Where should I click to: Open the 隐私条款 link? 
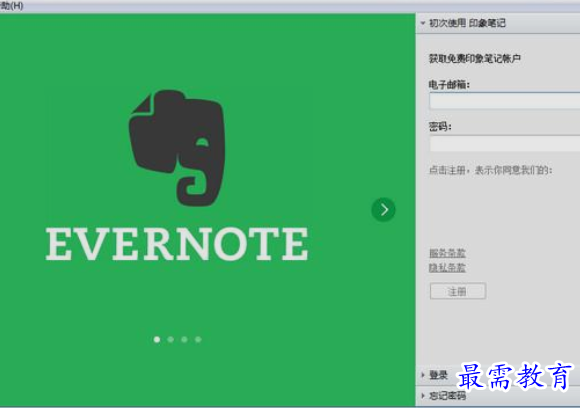(447, 267)
